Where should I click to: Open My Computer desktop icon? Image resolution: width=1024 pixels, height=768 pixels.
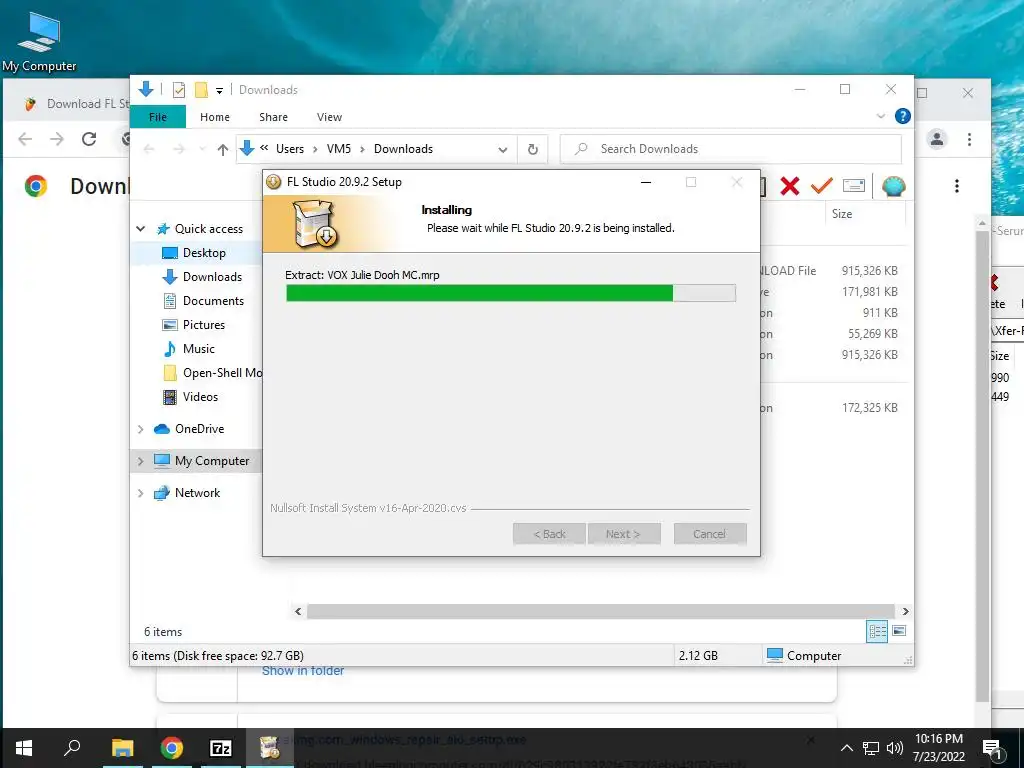tap(39, 40)
